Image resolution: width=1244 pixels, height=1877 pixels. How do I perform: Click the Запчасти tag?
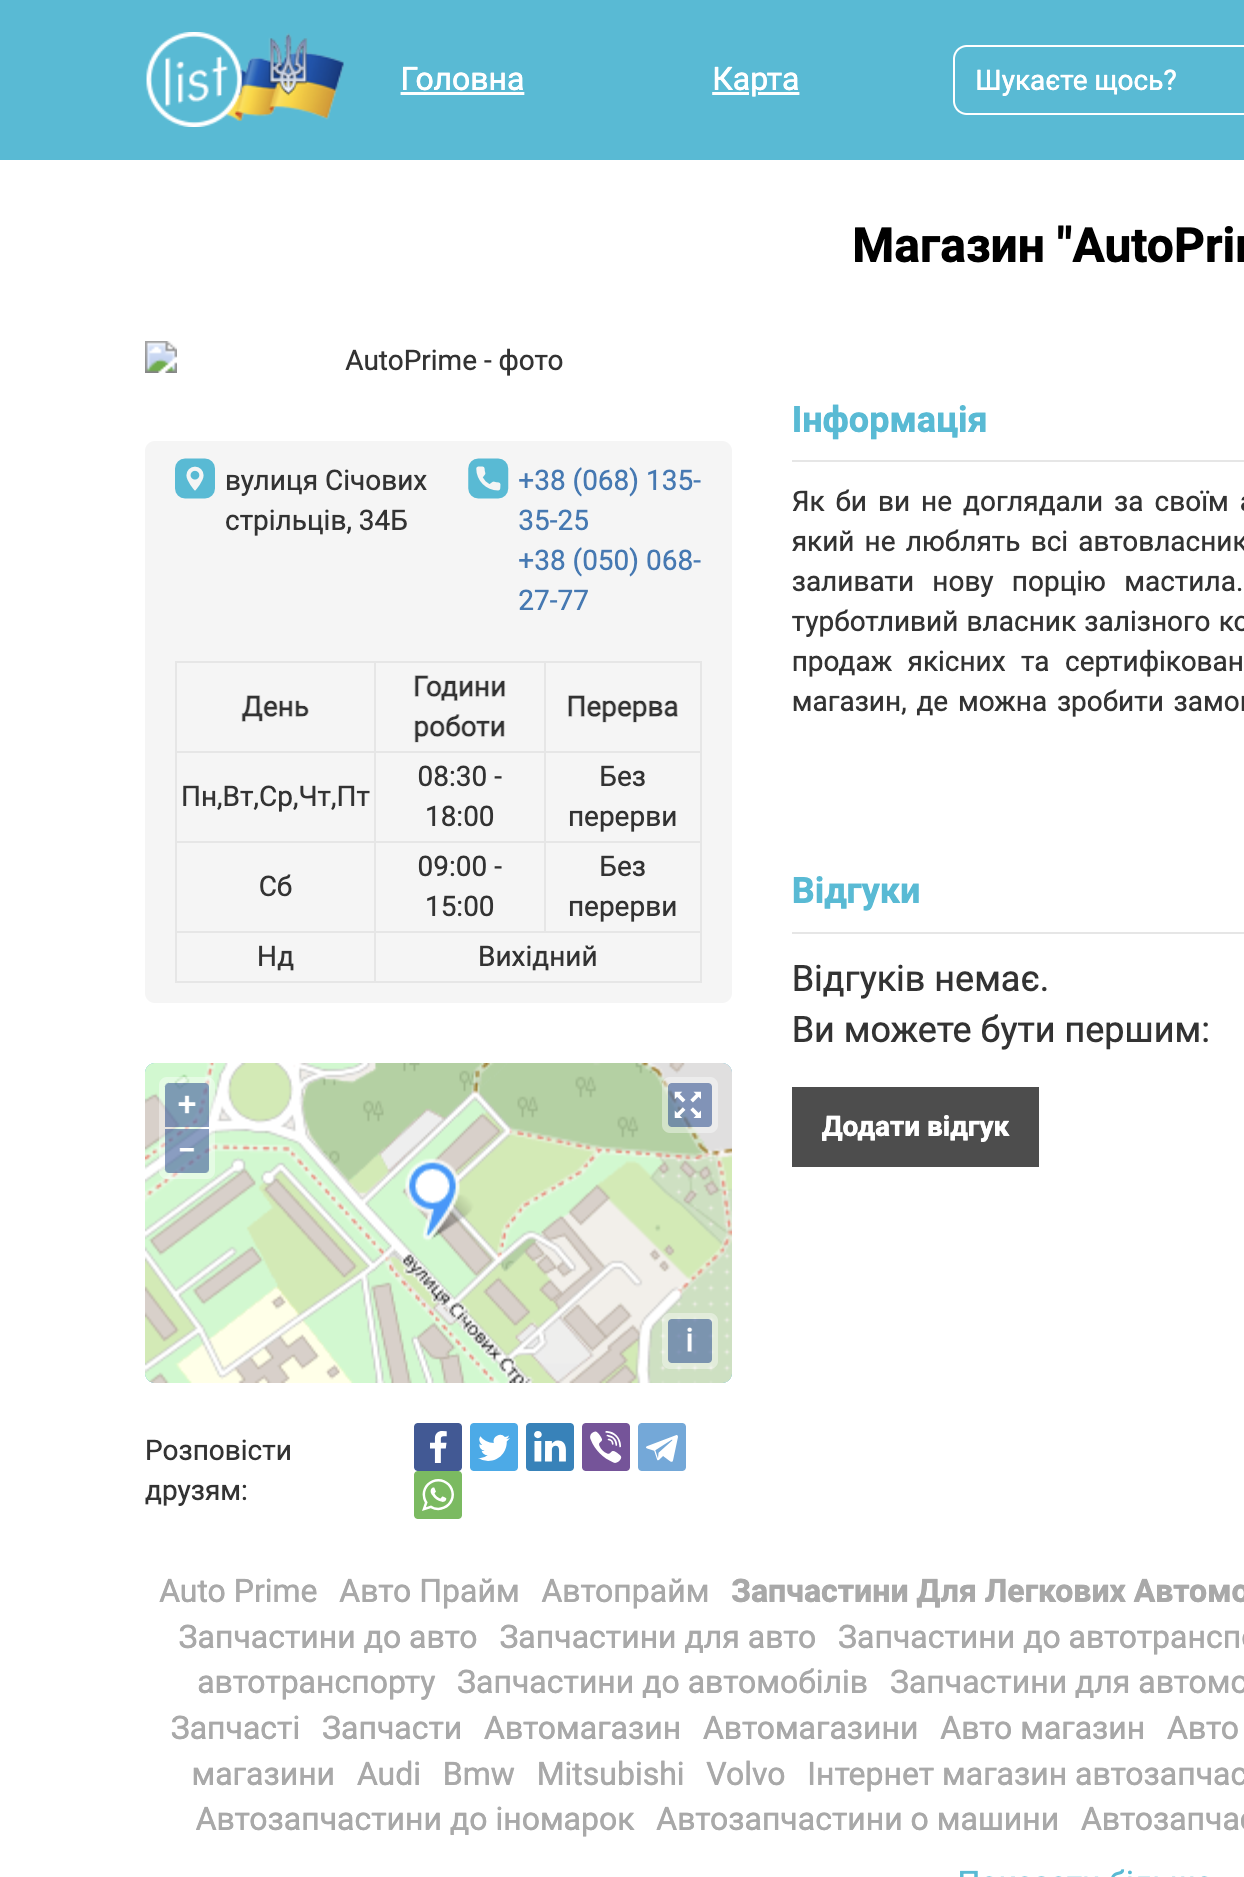(392, 1728)
